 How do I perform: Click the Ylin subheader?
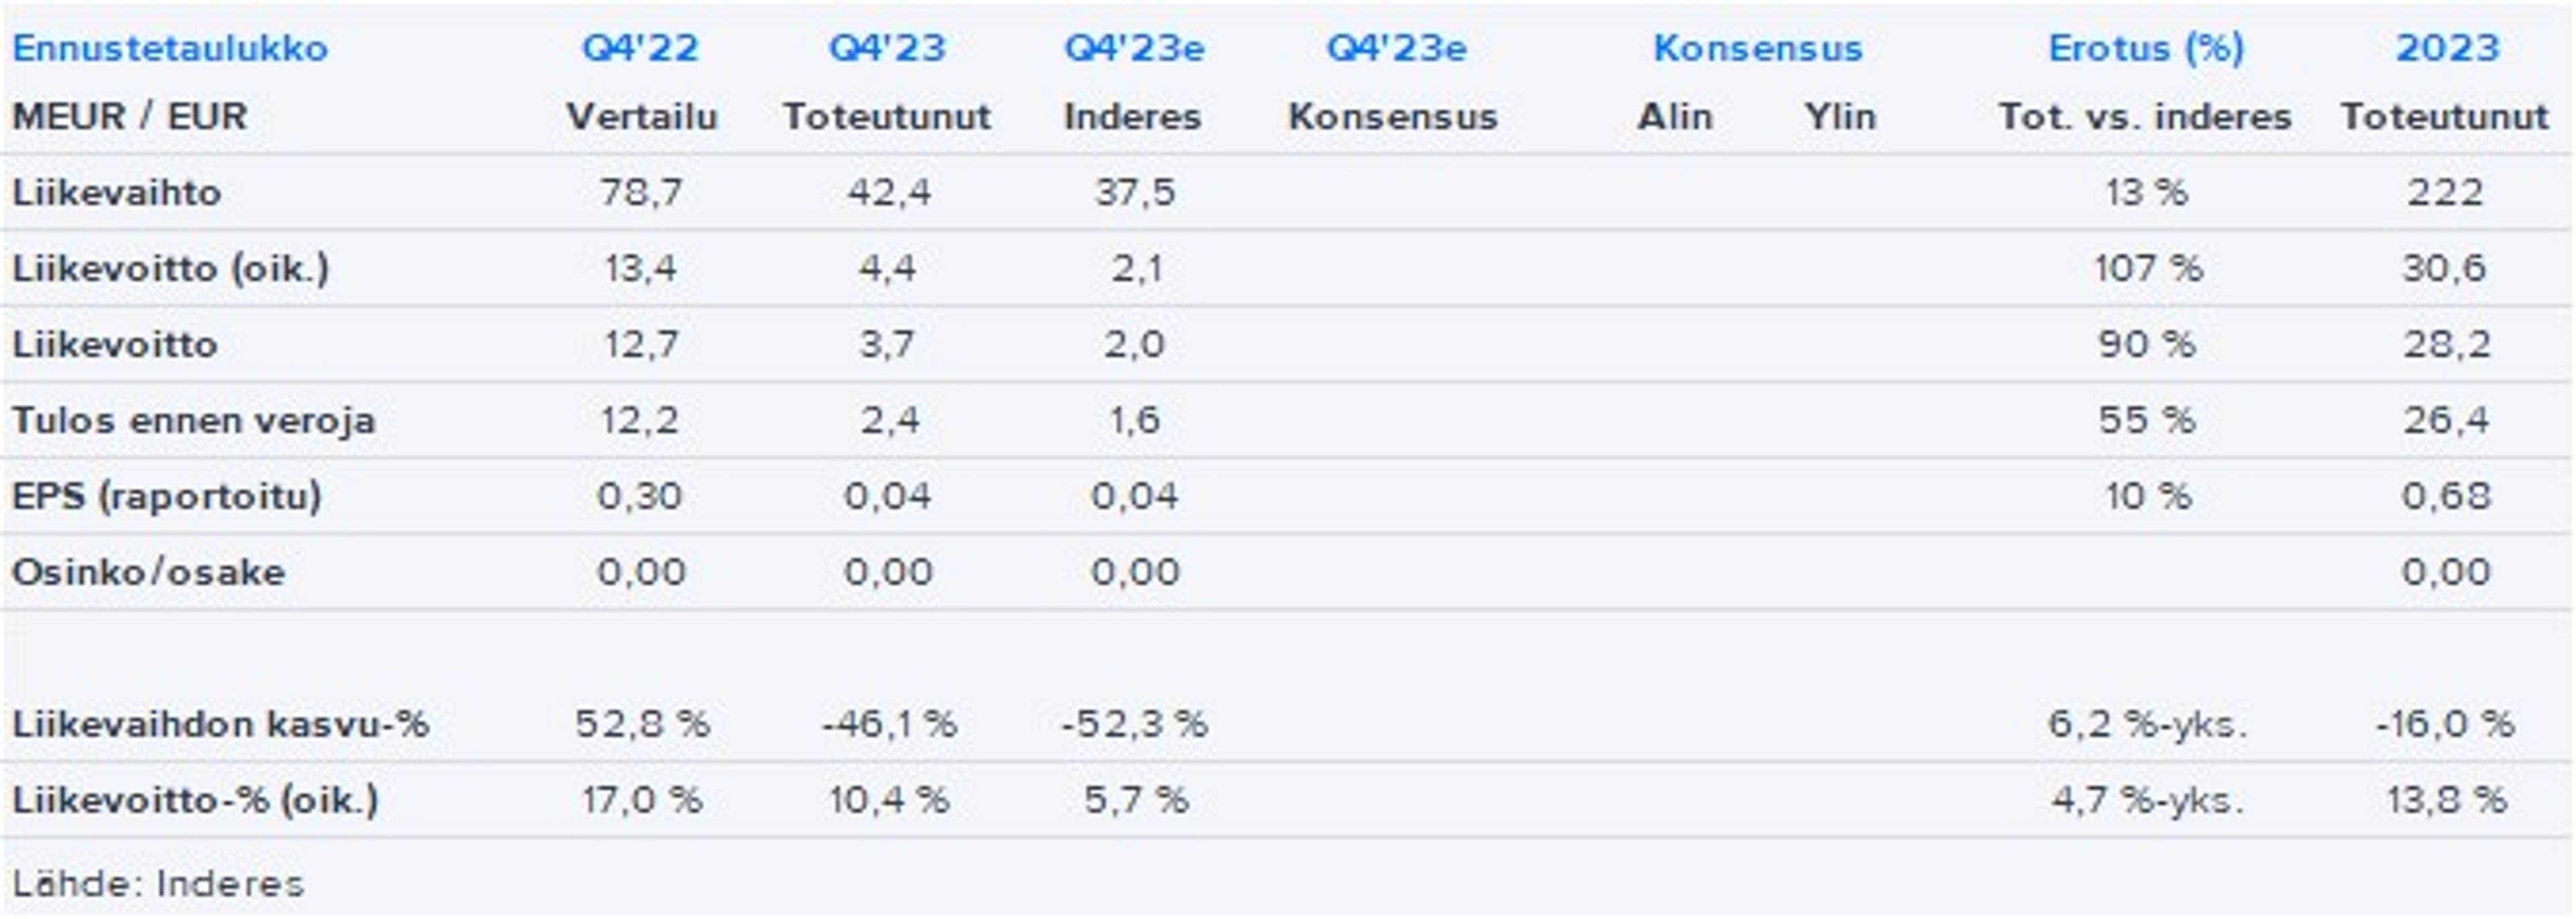(1840, 117)
